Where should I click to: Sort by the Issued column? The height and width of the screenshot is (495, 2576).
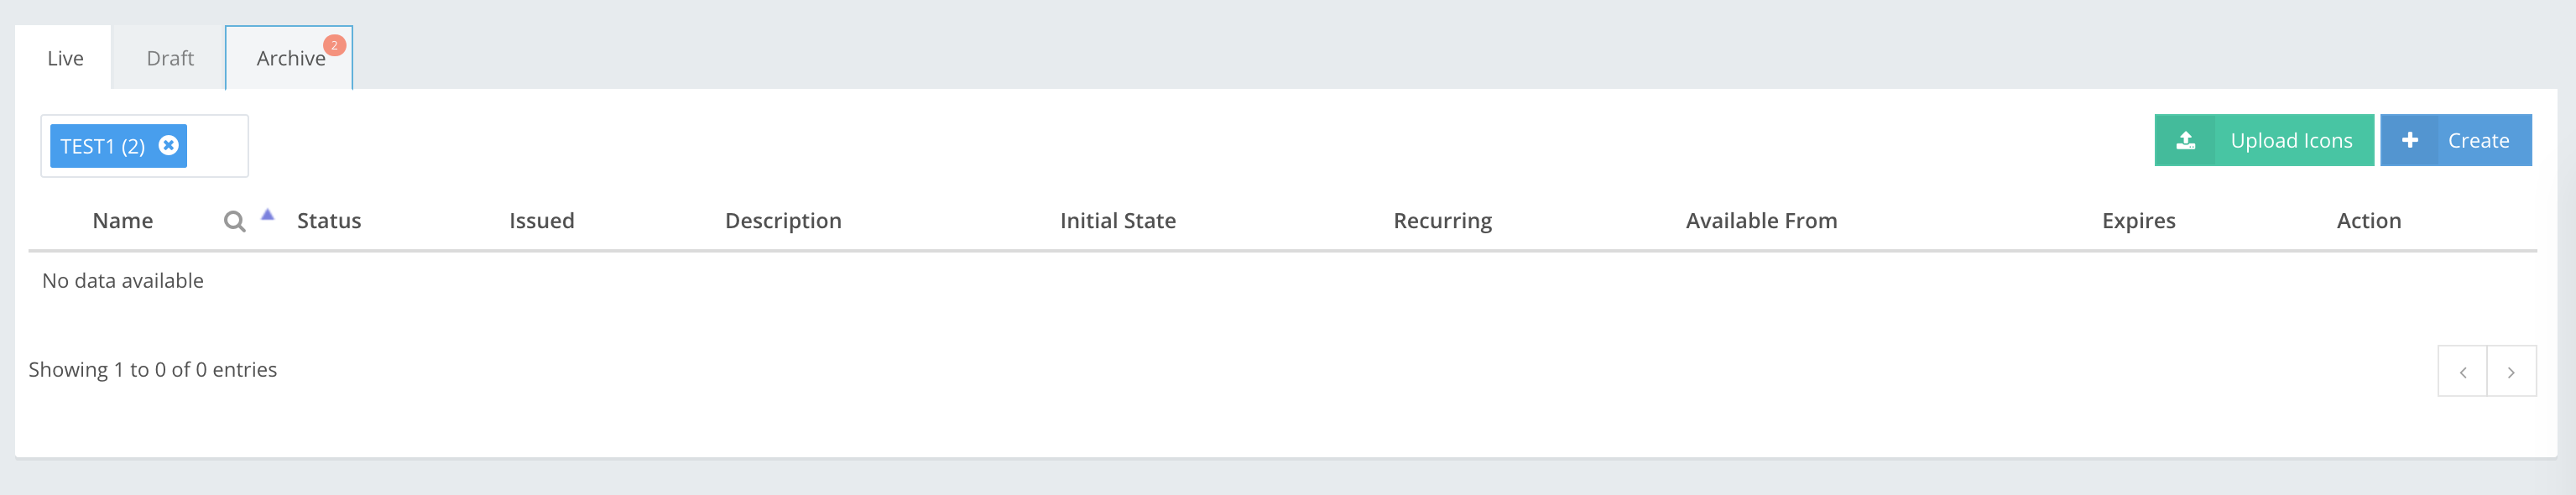(x=541, y=221)
